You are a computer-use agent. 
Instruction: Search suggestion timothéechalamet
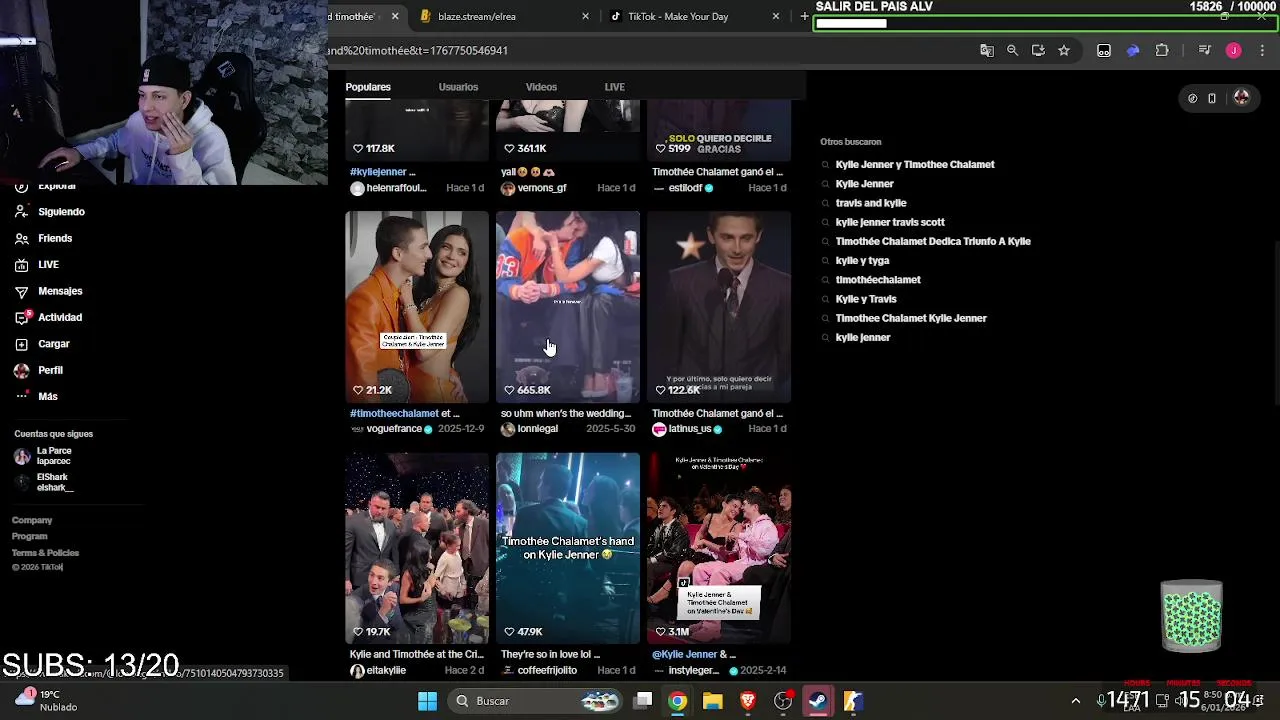pyautogui.click(x=878, y=280)
